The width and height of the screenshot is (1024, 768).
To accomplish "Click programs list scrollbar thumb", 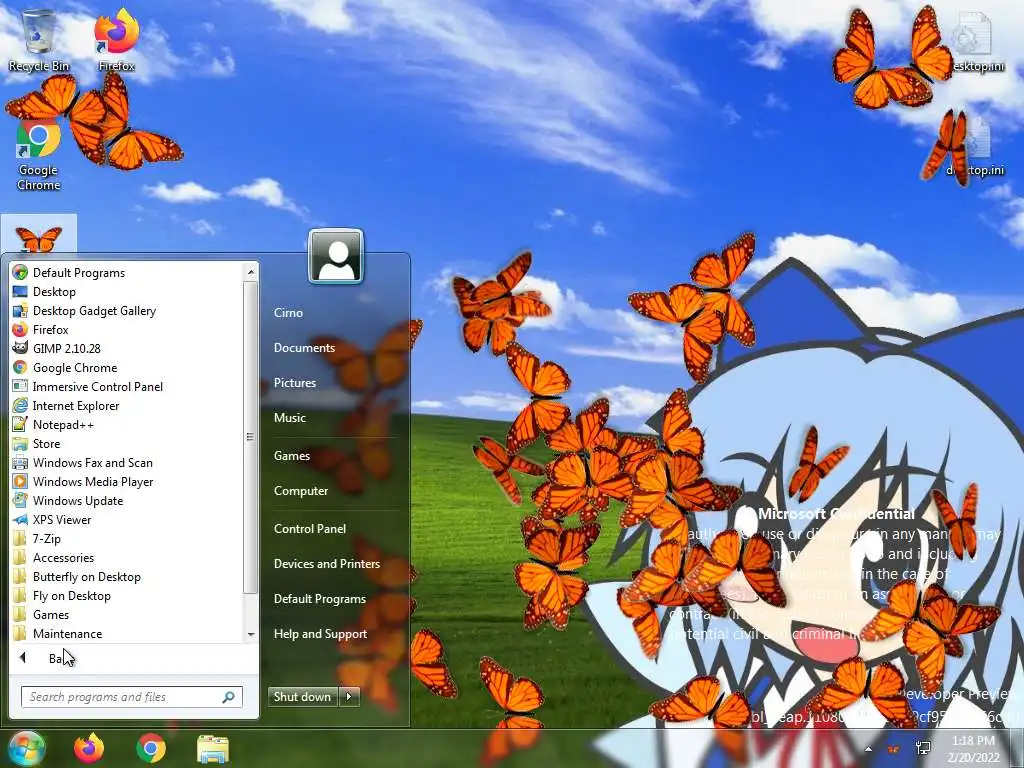I will 250,437.
